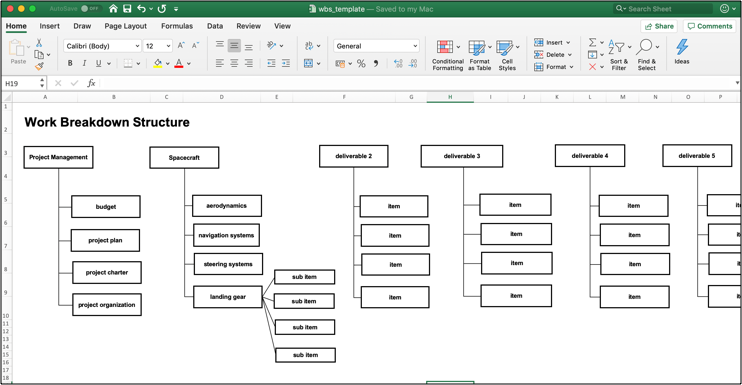Open Cell Styles gallery
Viewport: 742px width, 385px height.
pos(507,55)
